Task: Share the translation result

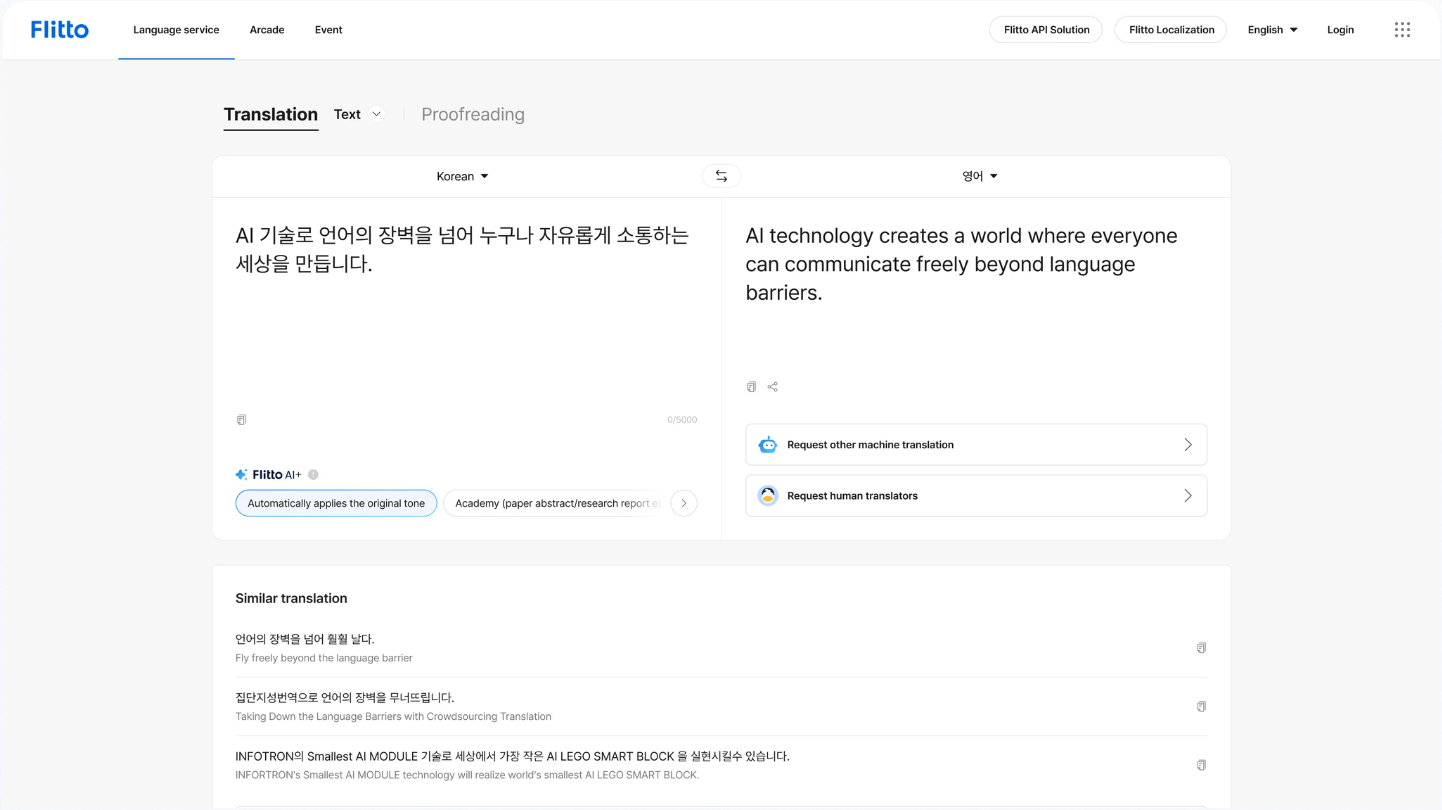Action: (x=773, y=387)
